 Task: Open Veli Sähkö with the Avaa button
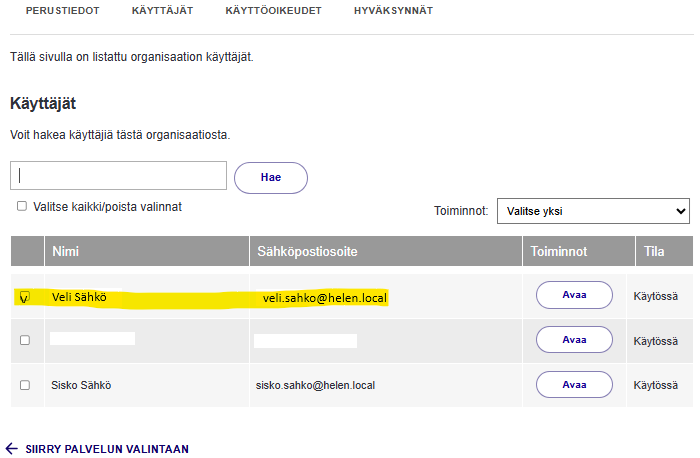pyautogui.click(x=574, y=296)
